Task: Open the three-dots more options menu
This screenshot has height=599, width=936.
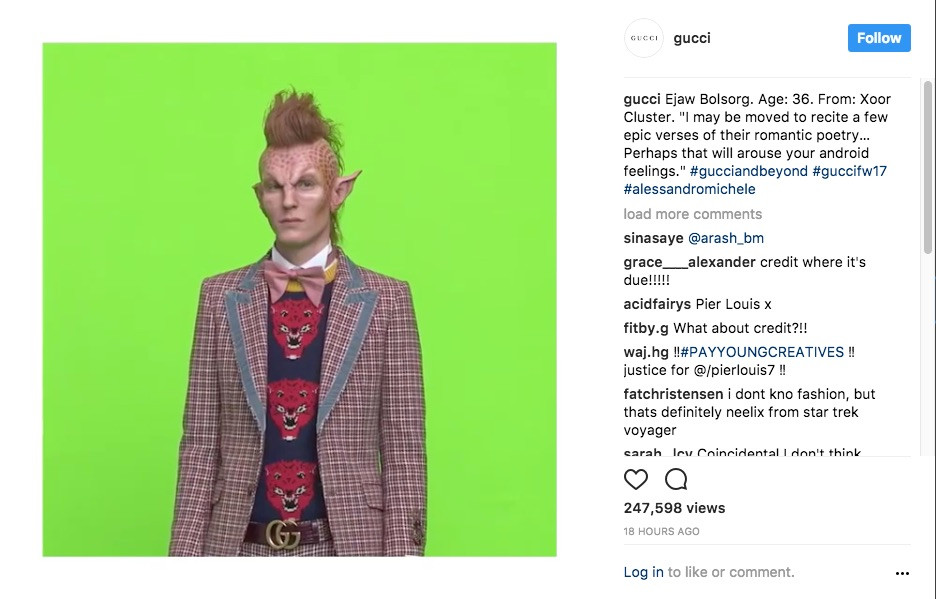Action: click(902, 573)
